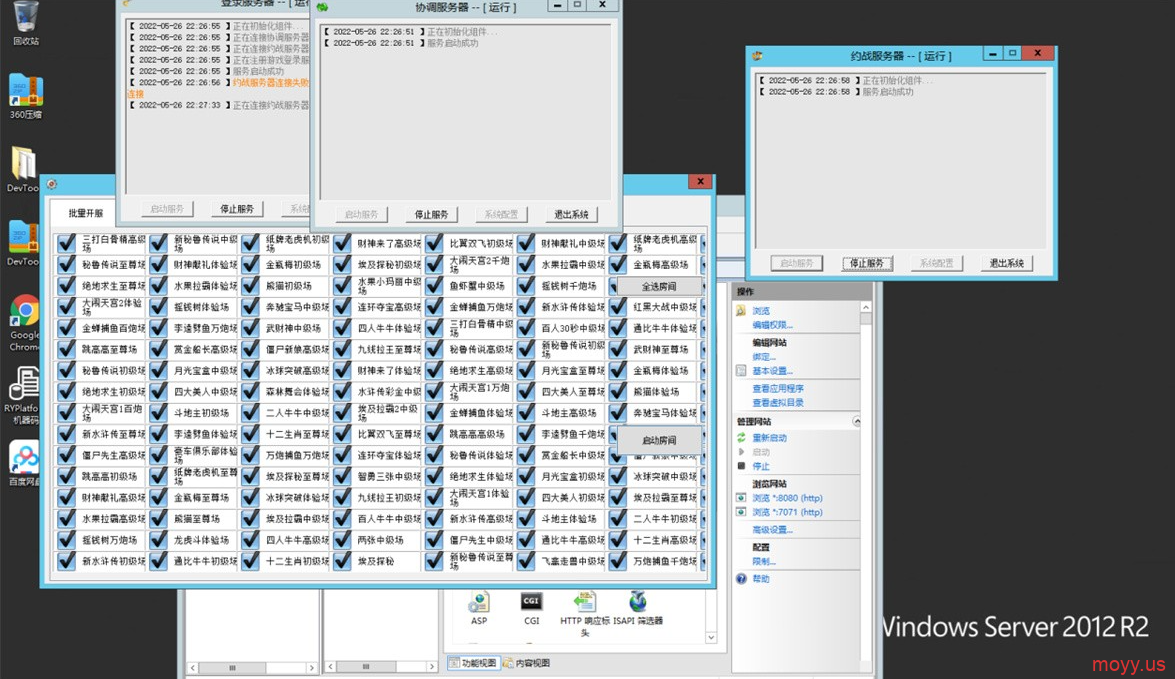Collapse the 管理网站 section chevron
The width and height of the screenshot is (1175, 679).
(857, 421)
